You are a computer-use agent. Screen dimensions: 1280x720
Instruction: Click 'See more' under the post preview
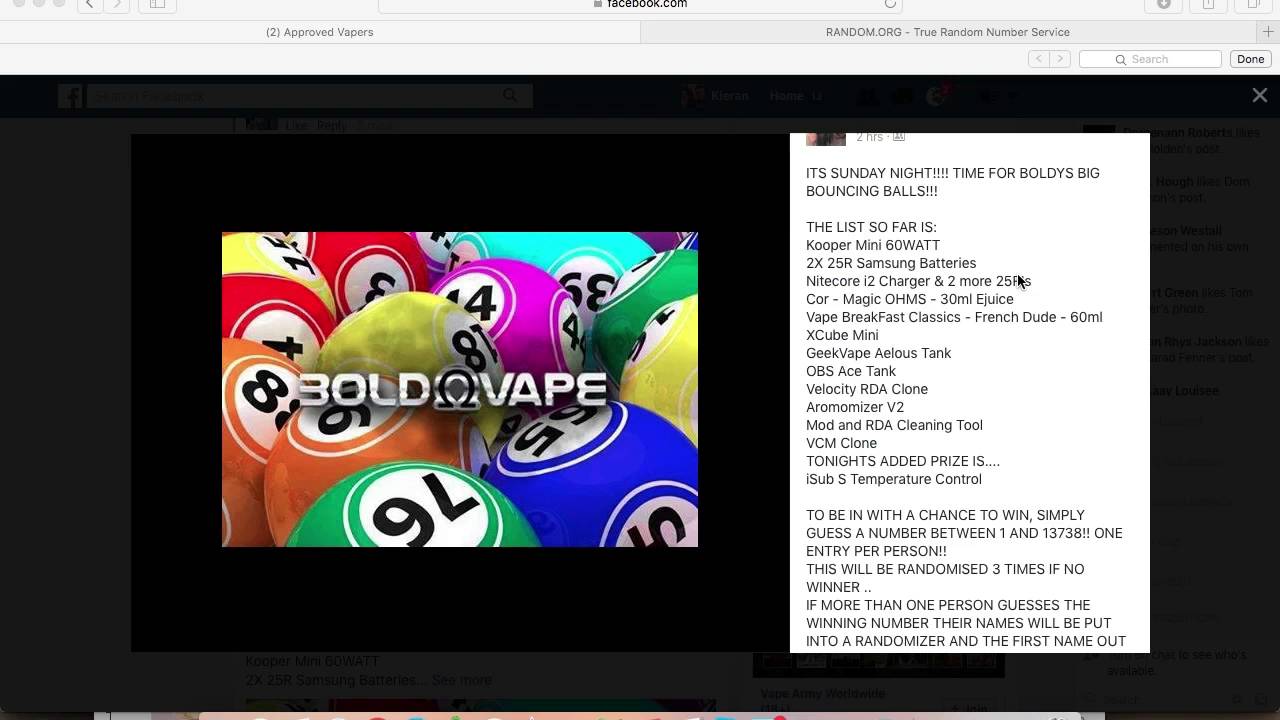[461, 680]
